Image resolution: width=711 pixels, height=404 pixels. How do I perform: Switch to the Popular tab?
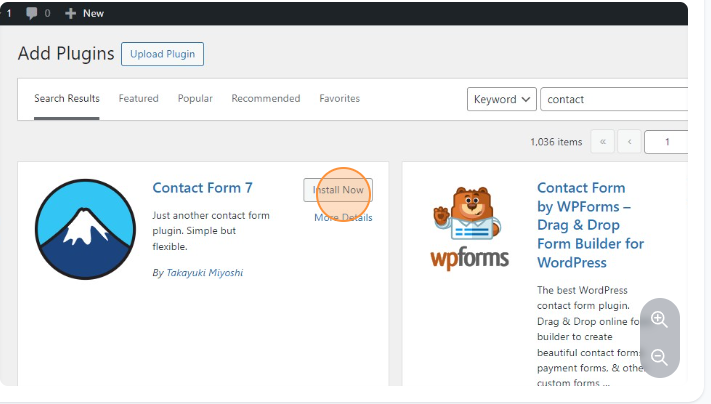coord(195,99)
